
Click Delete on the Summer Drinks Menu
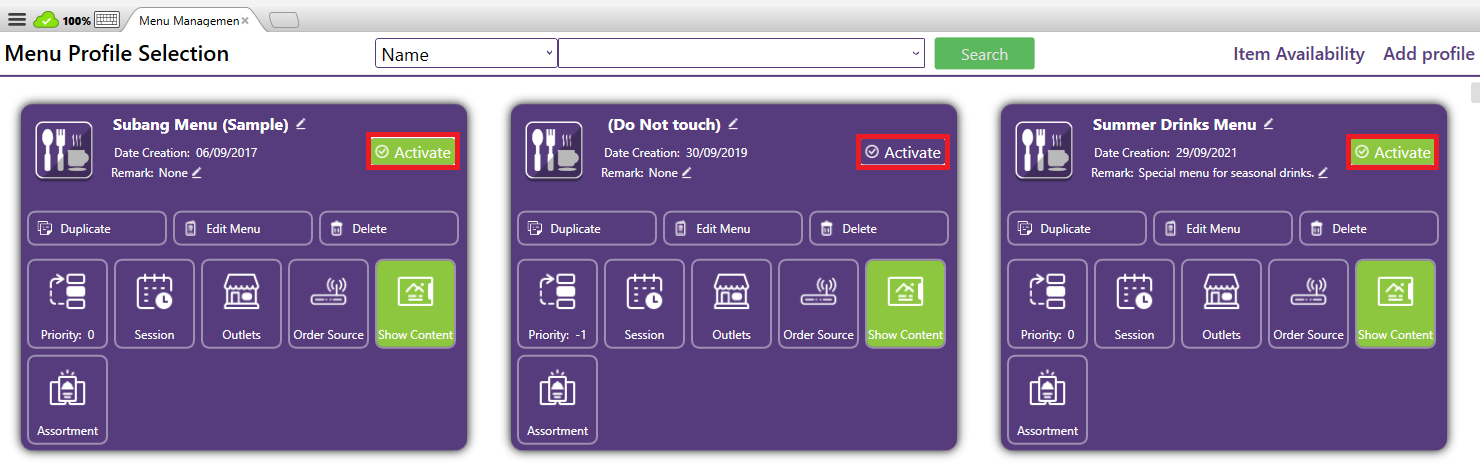coord(1368,228)
